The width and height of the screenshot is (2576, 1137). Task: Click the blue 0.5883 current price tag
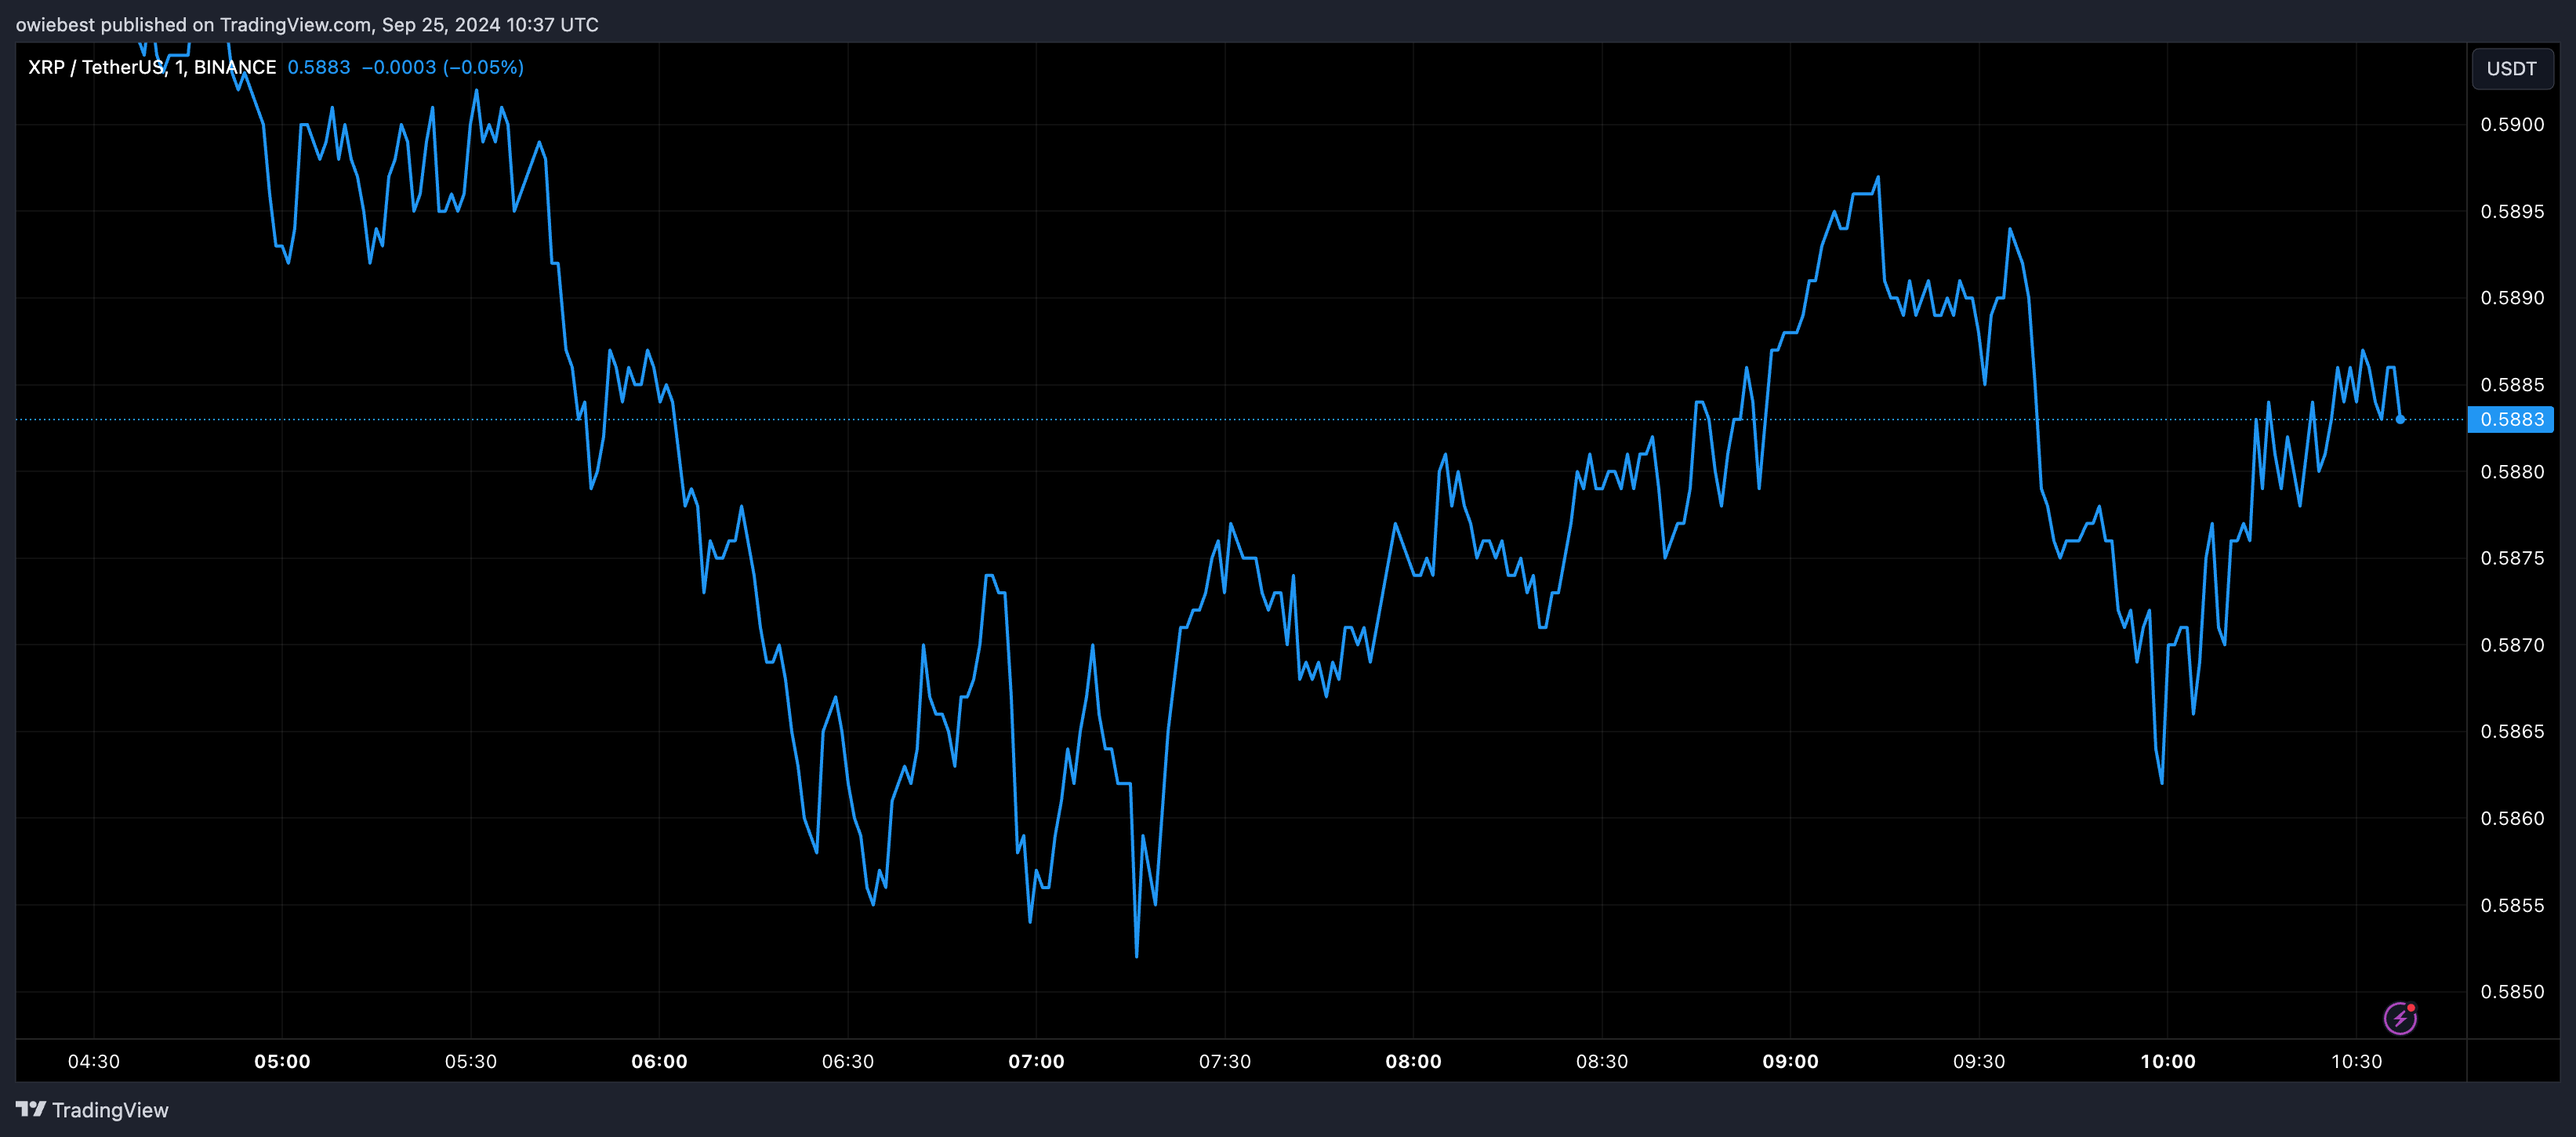point(2511,419)
